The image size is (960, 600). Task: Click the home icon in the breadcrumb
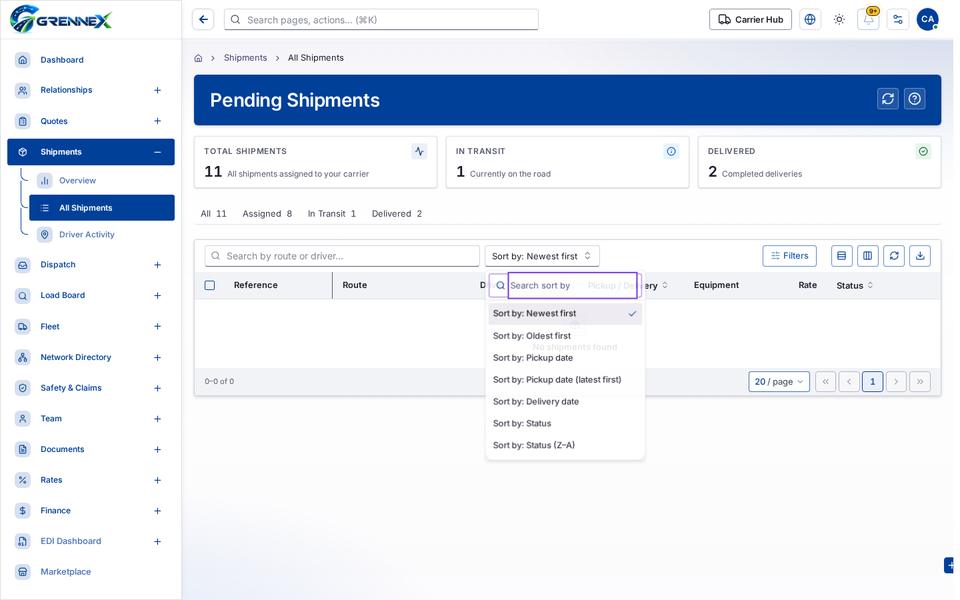pyautogui.click(x=198, y=58)
